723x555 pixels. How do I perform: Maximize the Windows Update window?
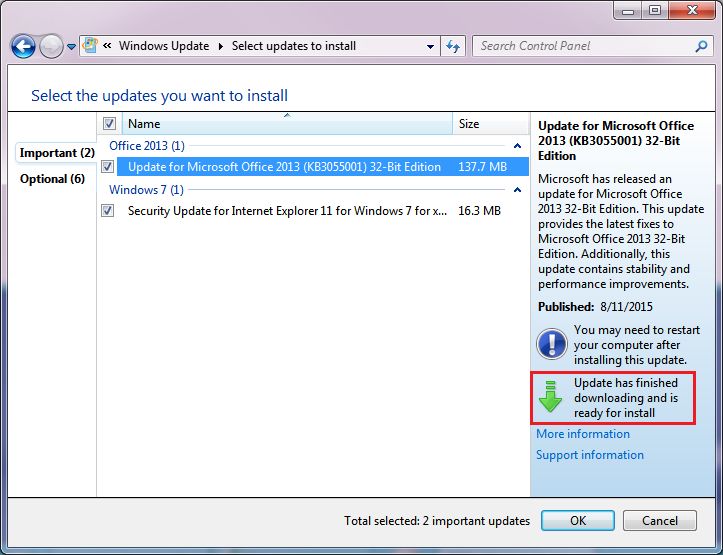[x=655, y=10]
